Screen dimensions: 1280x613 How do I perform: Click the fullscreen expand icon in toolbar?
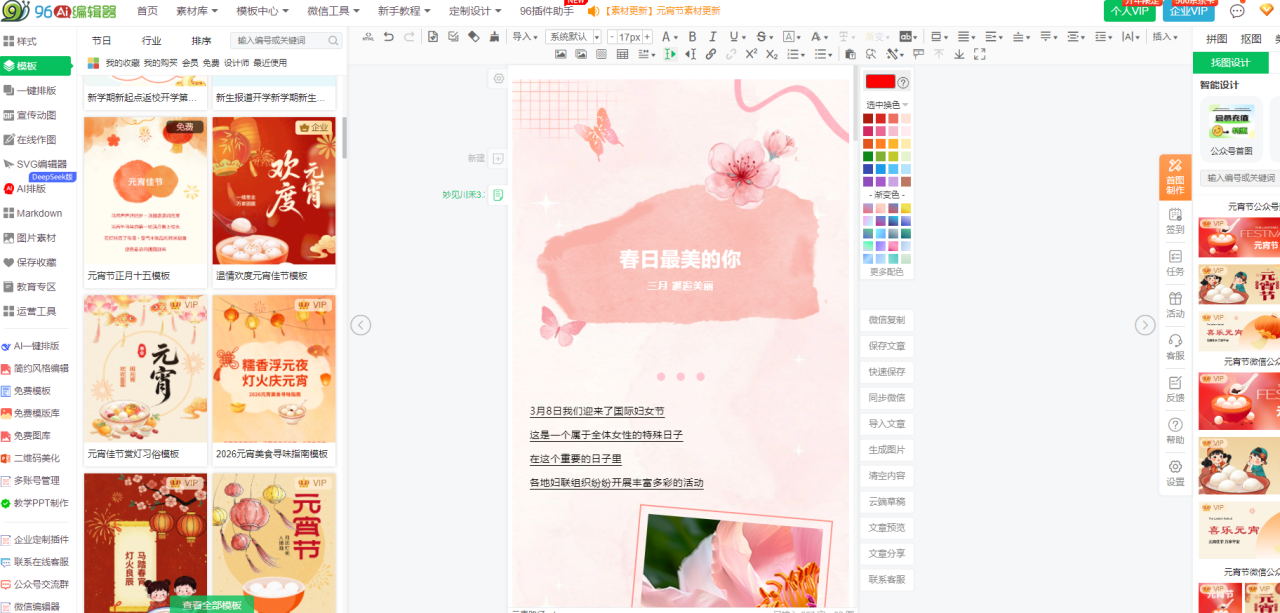click(x=979, y=54)
